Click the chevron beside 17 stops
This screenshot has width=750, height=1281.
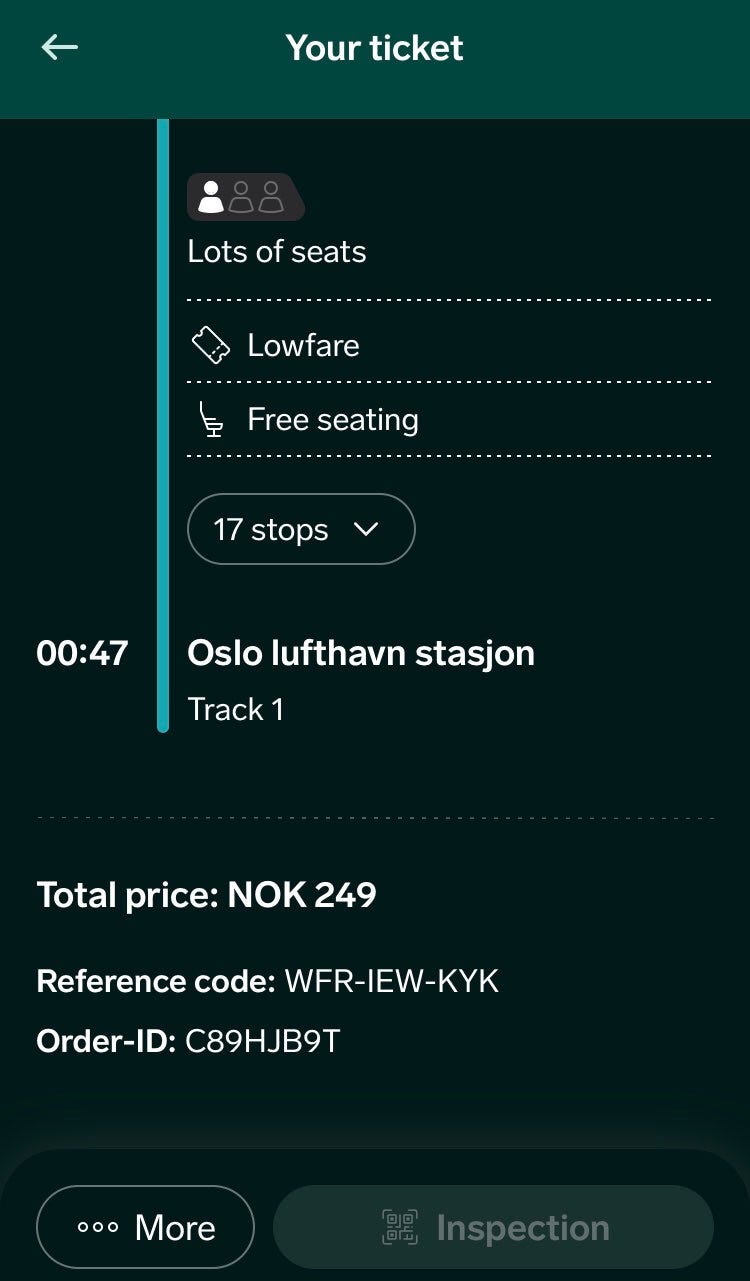point(367,529)
